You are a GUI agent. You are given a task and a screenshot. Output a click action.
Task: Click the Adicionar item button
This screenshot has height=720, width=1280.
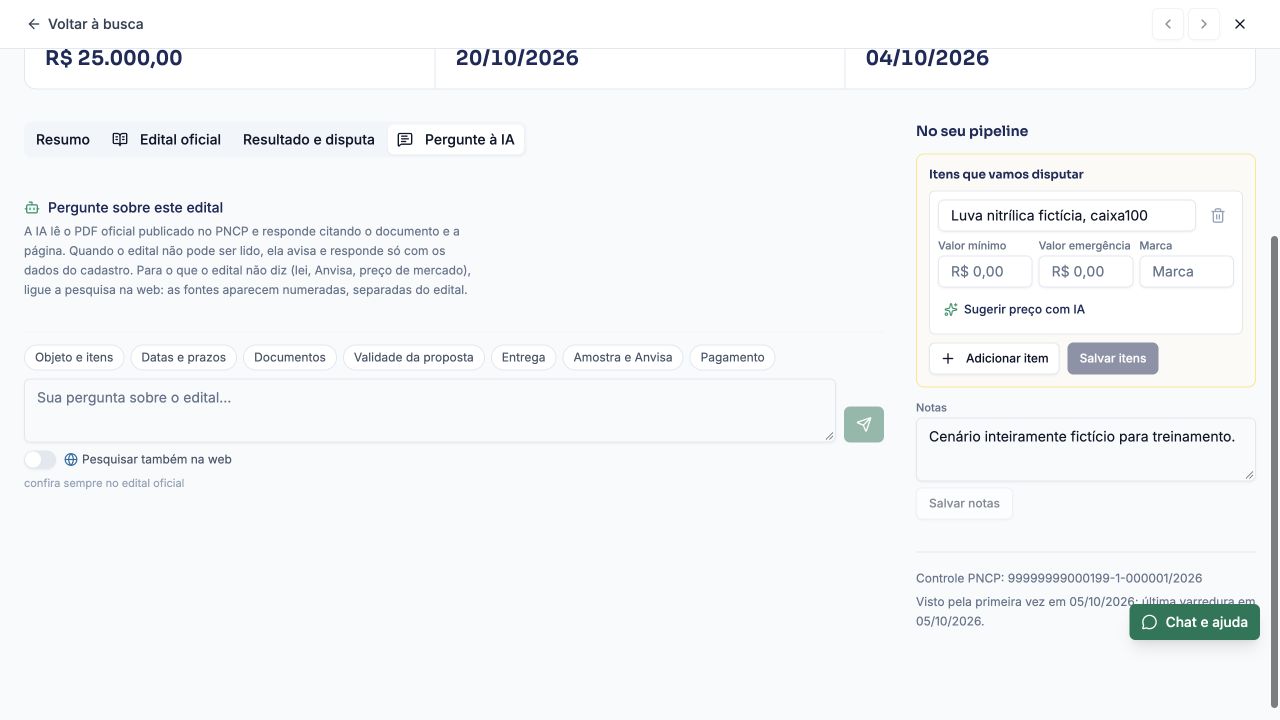(x=994, y=358)
